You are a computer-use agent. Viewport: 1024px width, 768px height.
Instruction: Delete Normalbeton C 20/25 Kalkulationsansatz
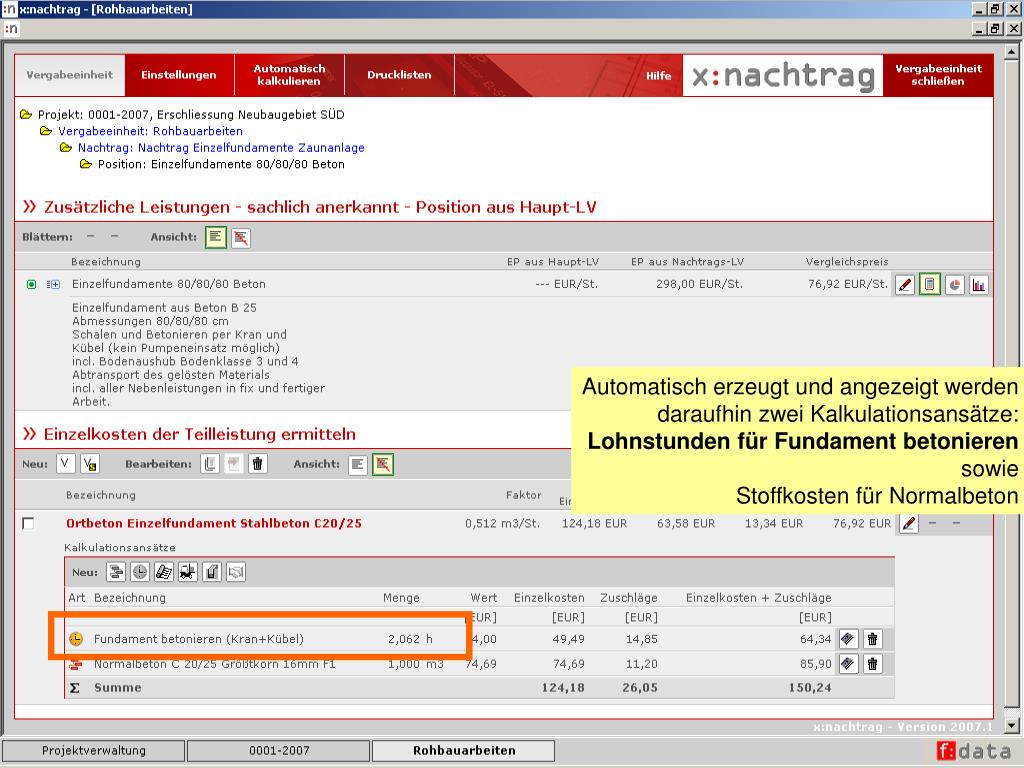point(872,664)
